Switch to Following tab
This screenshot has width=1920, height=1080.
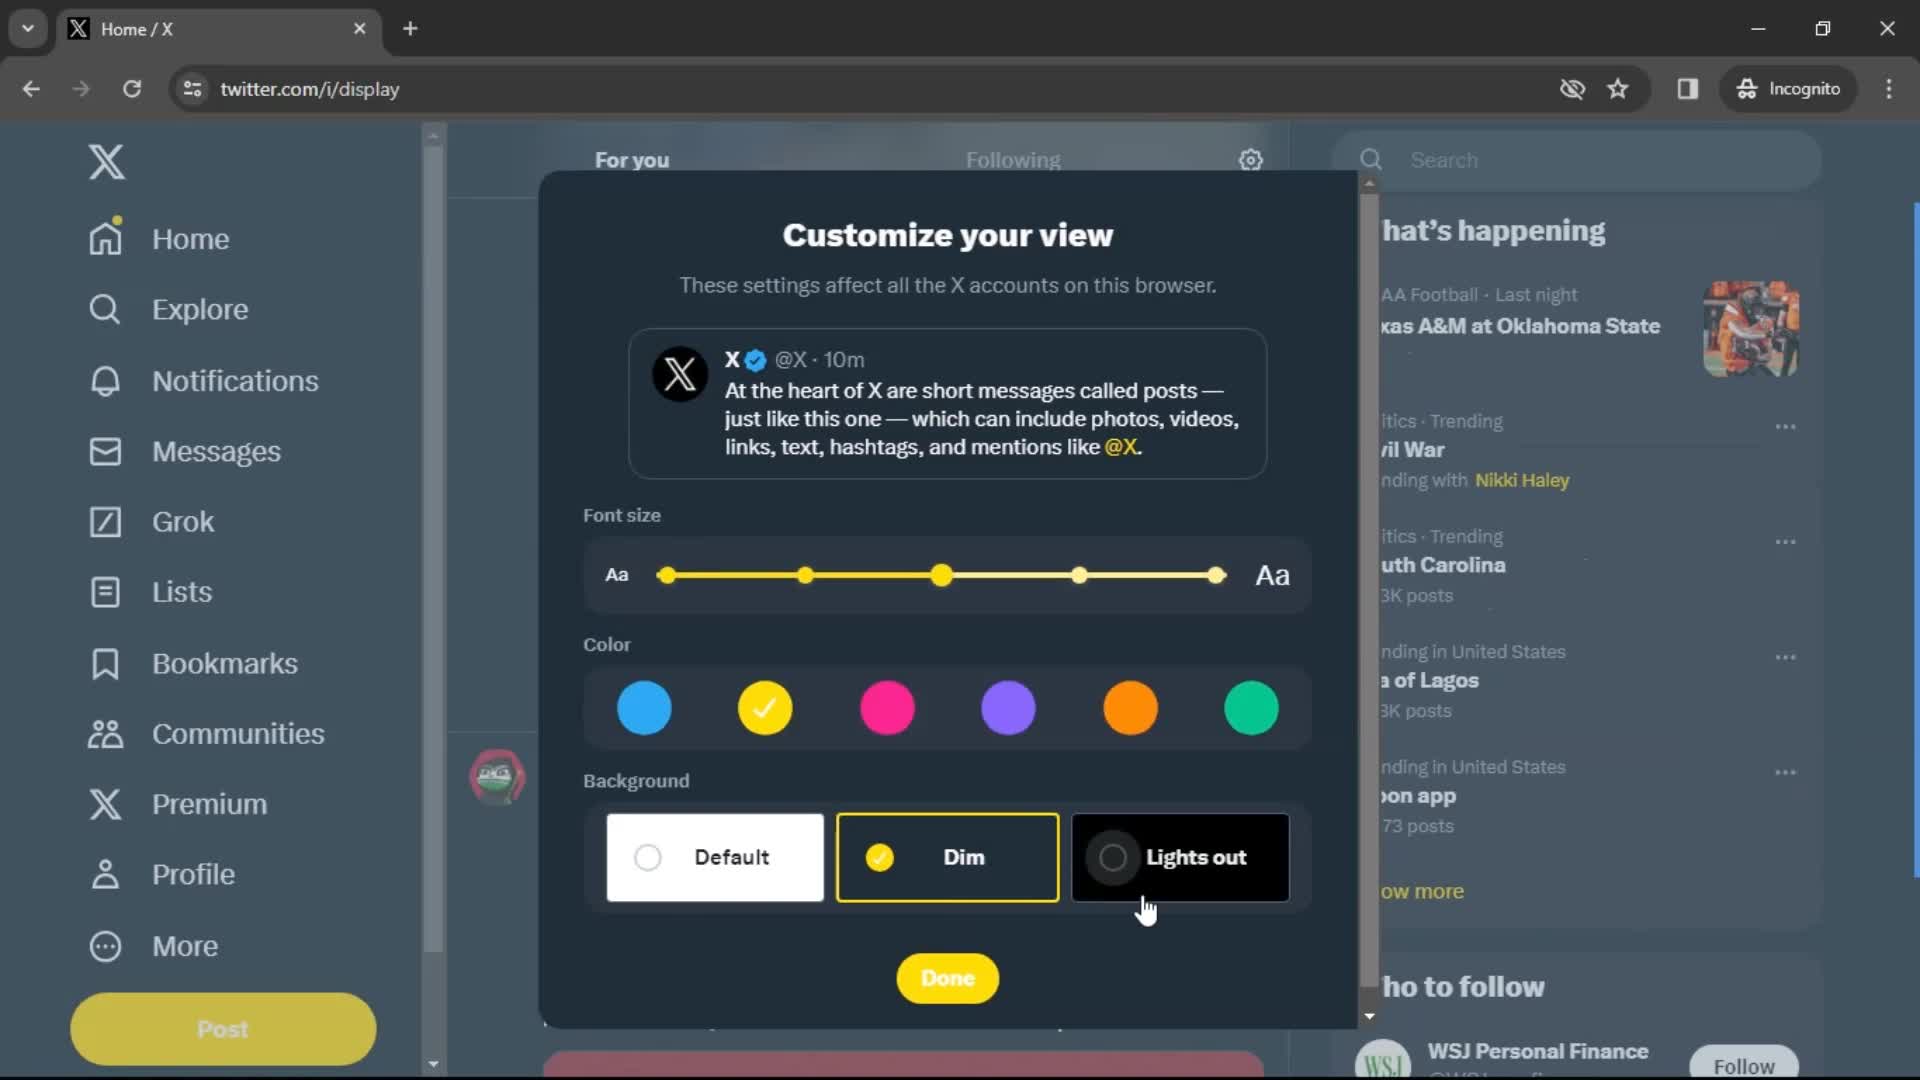1013,160
